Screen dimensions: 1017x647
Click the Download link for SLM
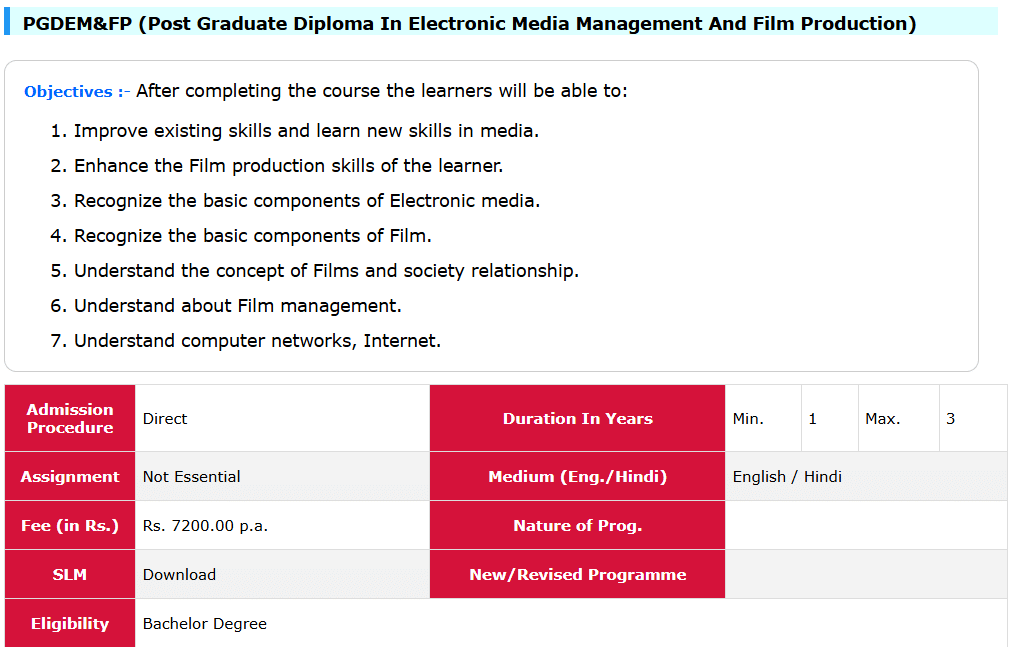tap(179, 574)
